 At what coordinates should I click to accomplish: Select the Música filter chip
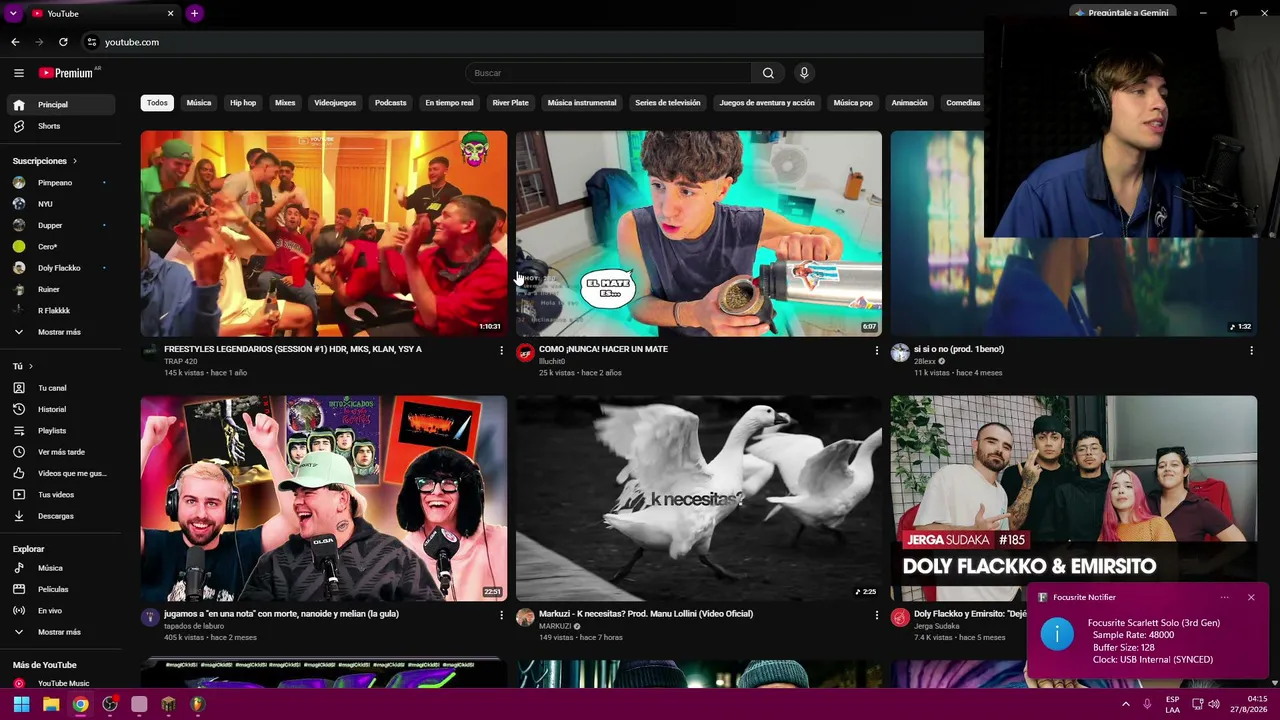(x=199, y=103)
